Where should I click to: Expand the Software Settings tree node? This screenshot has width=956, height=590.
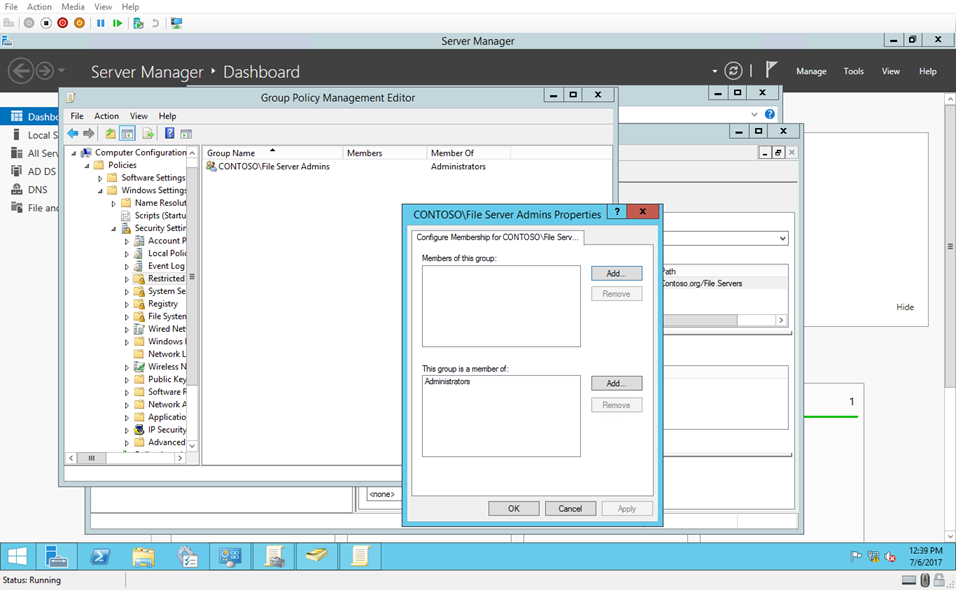[x=100, y=179]
